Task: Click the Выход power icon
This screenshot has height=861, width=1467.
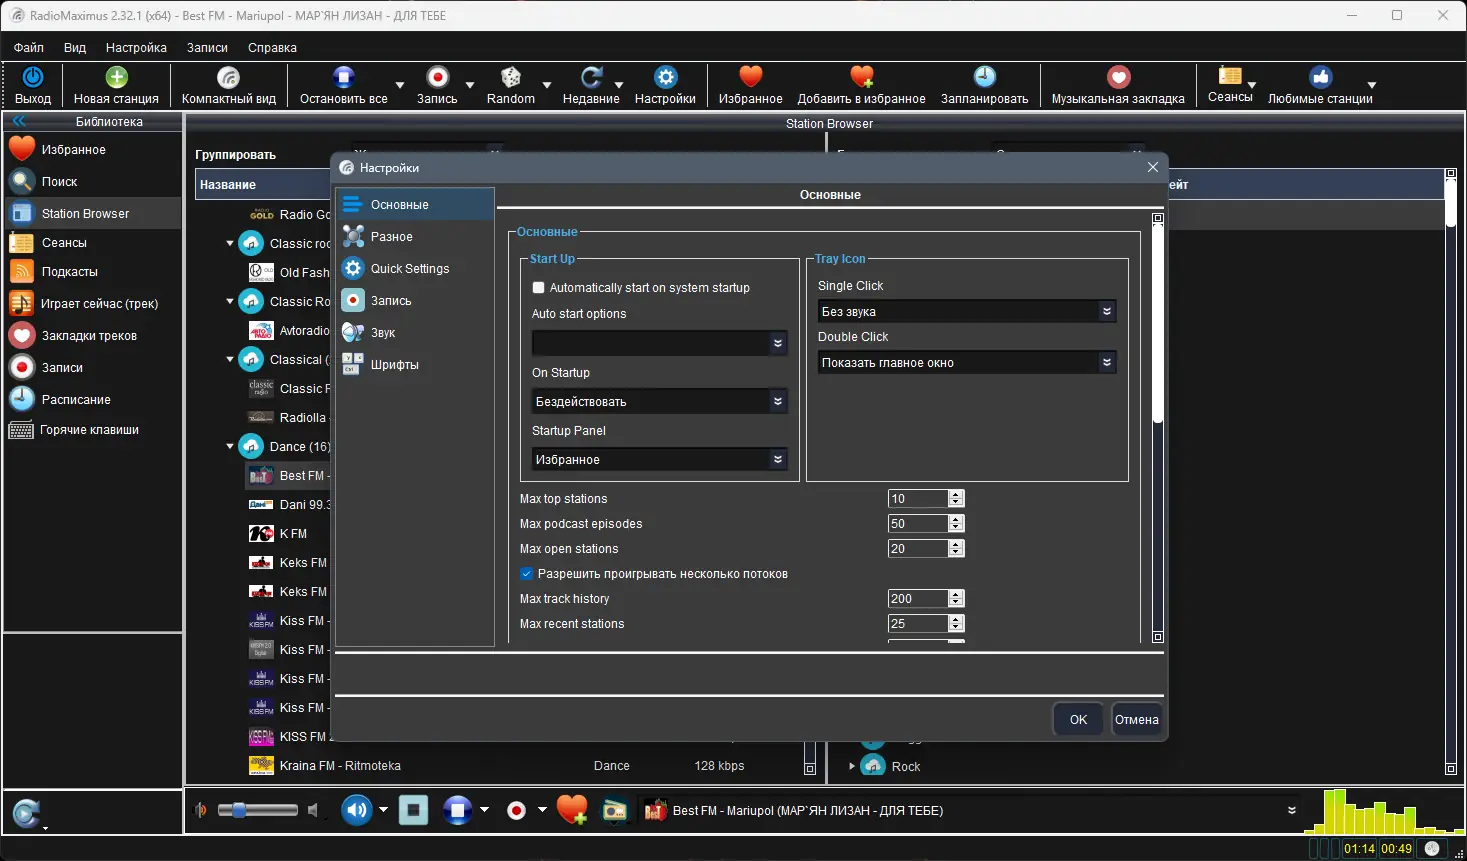Action: pos(33,77)
